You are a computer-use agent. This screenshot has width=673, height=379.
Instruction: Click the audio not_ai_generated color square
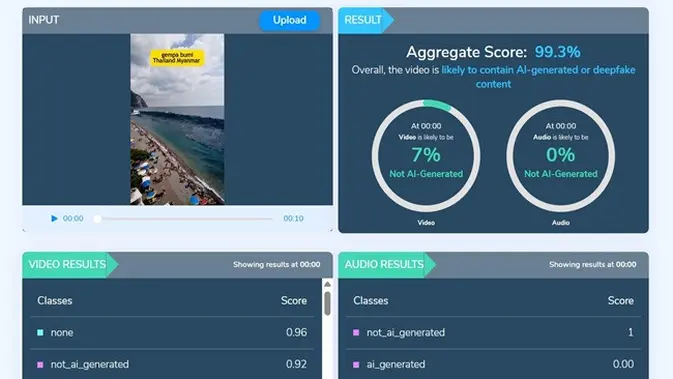coord(356,332)
